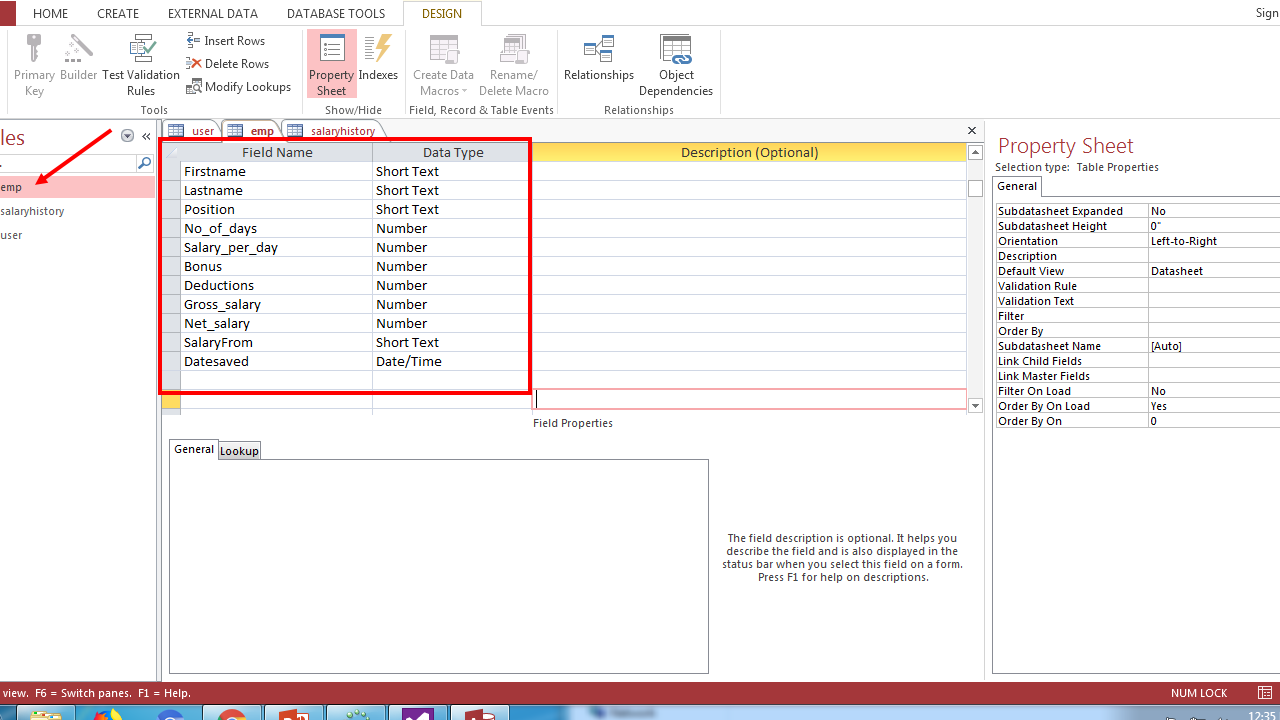
Task: Switch to the HOME ribbon tab
Action: coord(50,13)
